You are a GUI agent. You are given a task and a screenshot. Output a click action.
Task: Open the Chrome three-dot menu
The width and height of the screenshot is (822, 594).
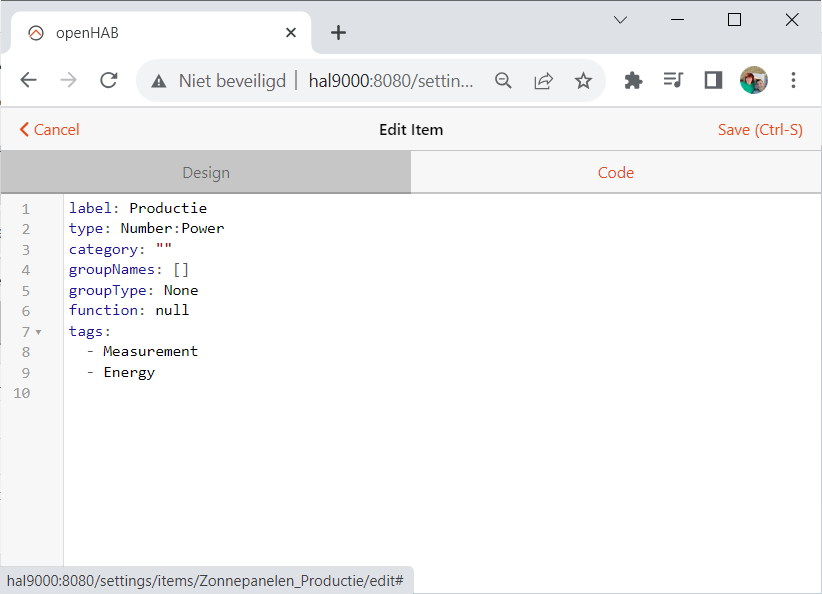point(793,81)
